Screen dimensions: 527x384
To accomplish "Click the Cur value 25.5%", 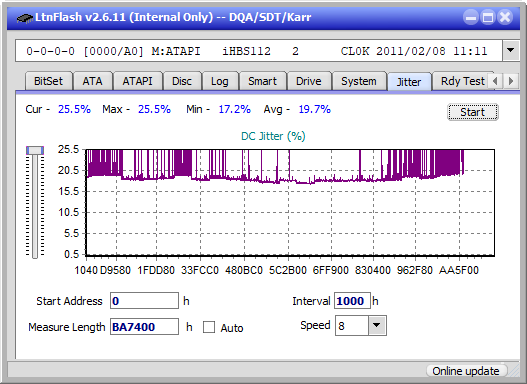I will pos(74,109).
